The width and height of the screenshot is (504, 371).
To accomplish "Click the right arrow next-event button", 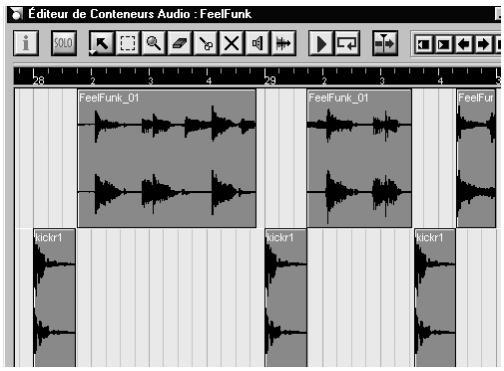I will click(483, 44).
